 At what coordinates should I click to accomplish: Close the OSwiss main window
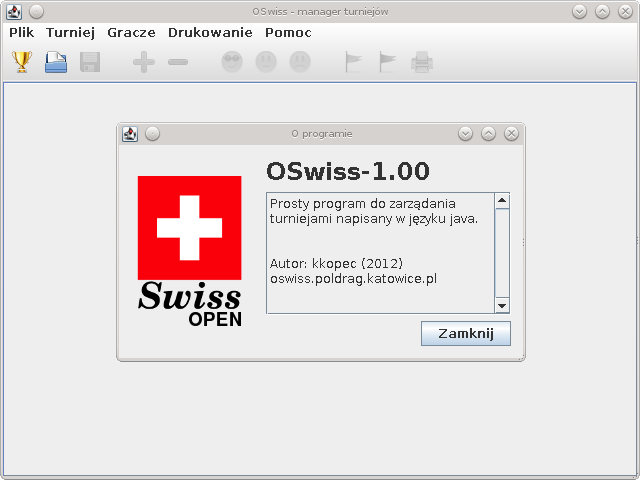[625, 12]
